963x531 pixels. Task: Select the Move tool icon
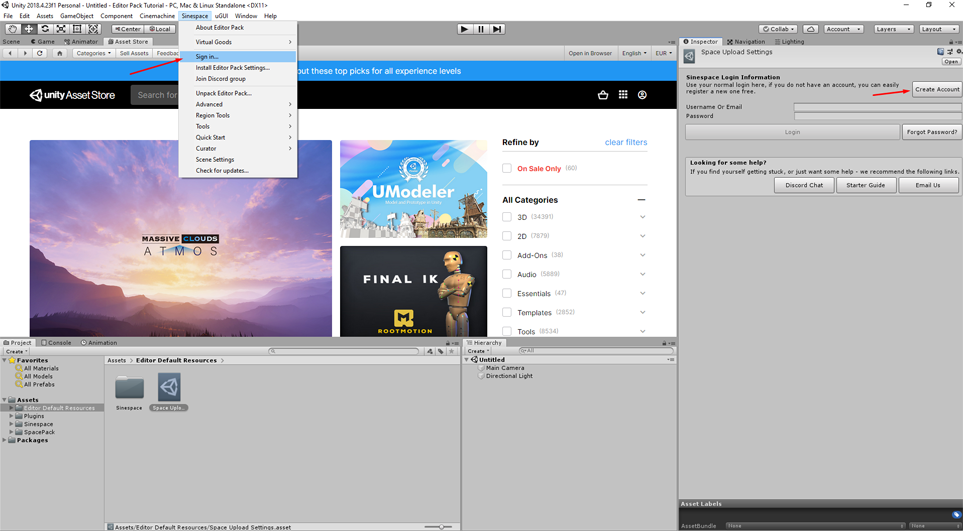tap(29, 29)
